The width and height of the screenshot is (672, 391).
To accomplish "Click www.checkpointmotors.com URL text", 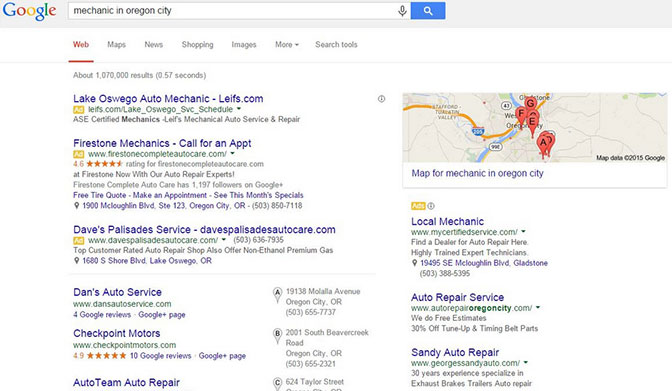I will coord(124,345).
